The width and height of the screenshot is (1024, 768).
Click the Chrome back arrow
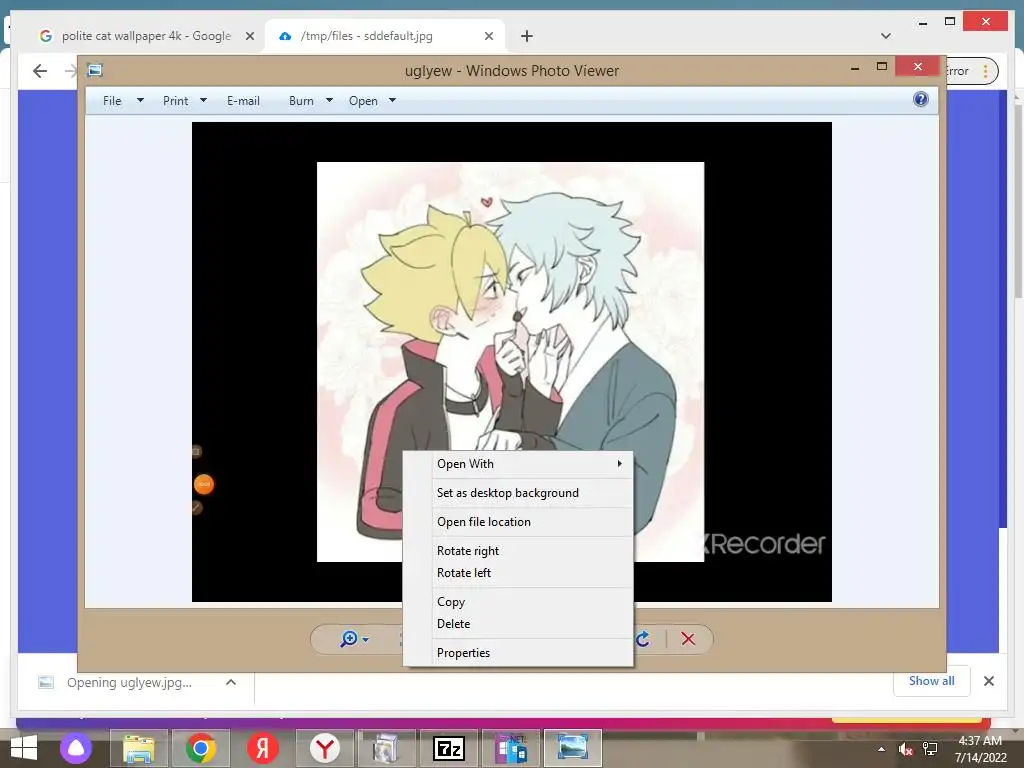(40, 71)
